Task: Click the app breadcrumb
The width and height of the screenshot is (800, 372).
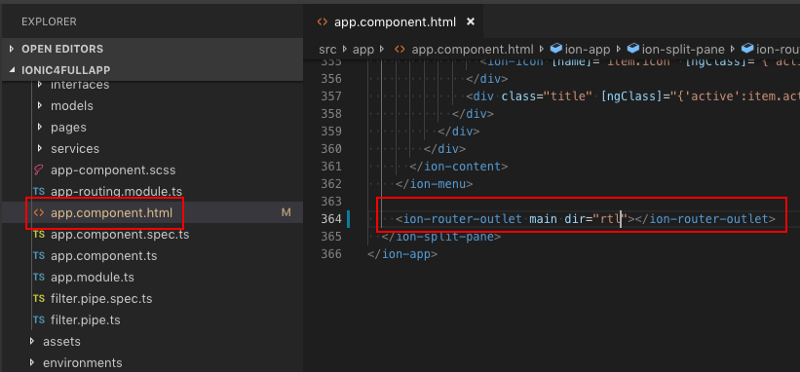Action: click(x=363, y=49)
